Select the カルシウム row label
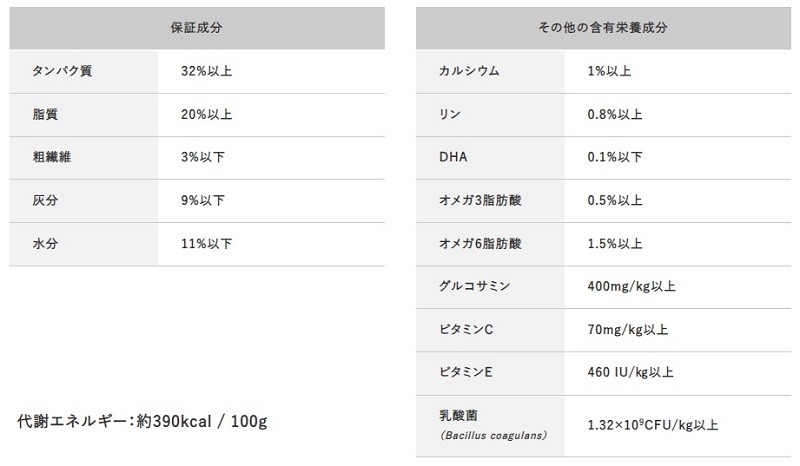Viewport: 800px width, 466px height. [x=469, y=72]
